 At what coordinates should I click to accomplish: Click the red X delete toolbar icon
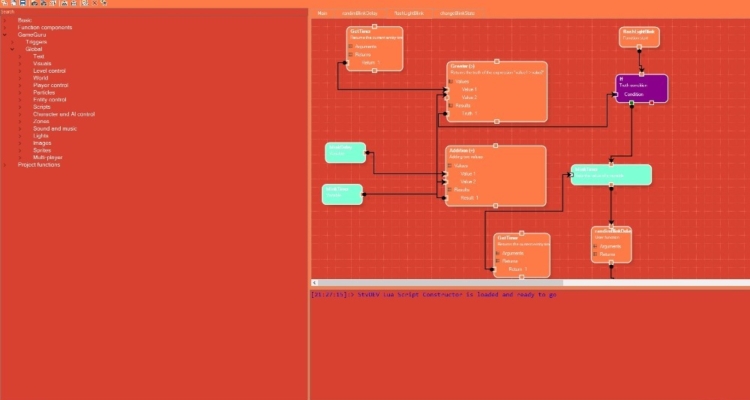pos(94,3)
